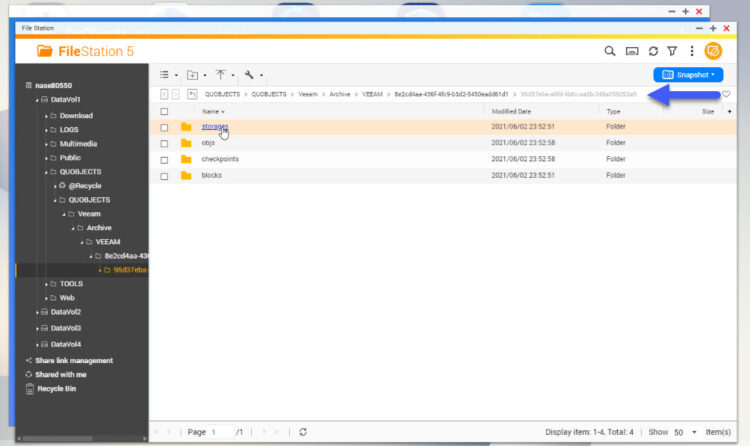Click the upload arrow toolbar icon
The height and width of the screenshot is (446, 750).
coord(220,75)
